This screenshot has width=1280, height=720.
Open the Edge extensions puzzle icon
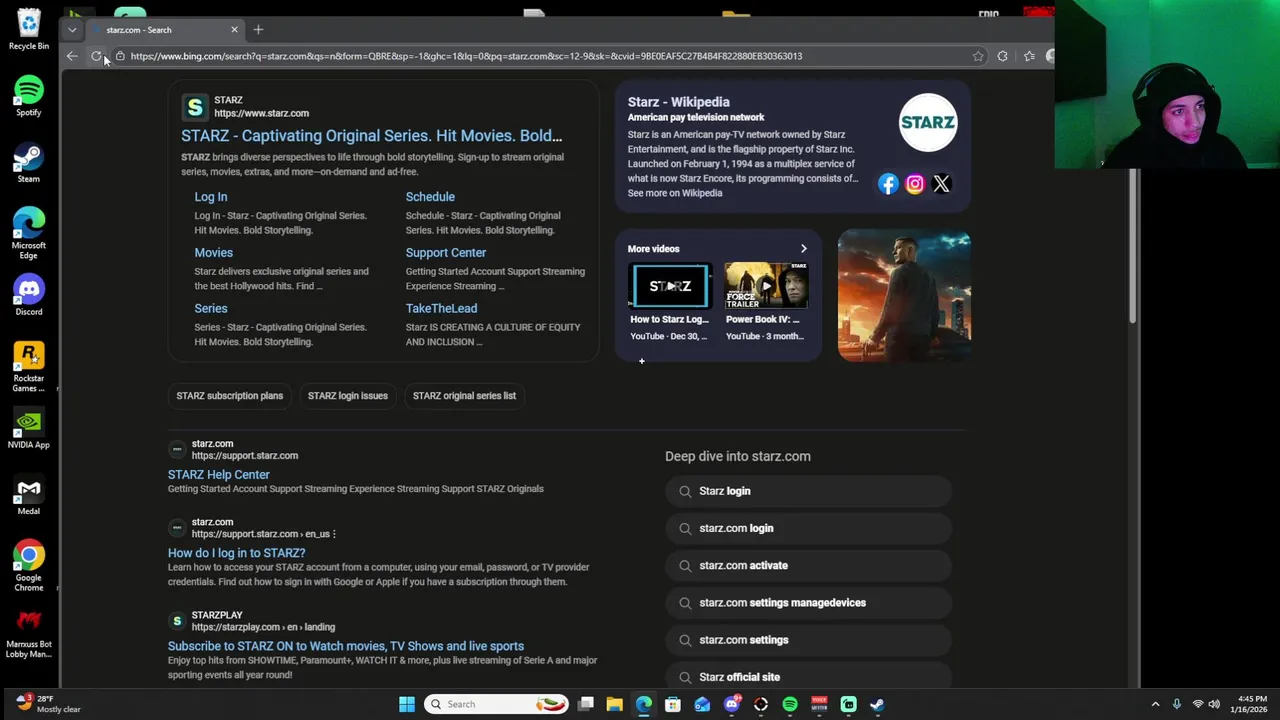(x=1003, y=56)
